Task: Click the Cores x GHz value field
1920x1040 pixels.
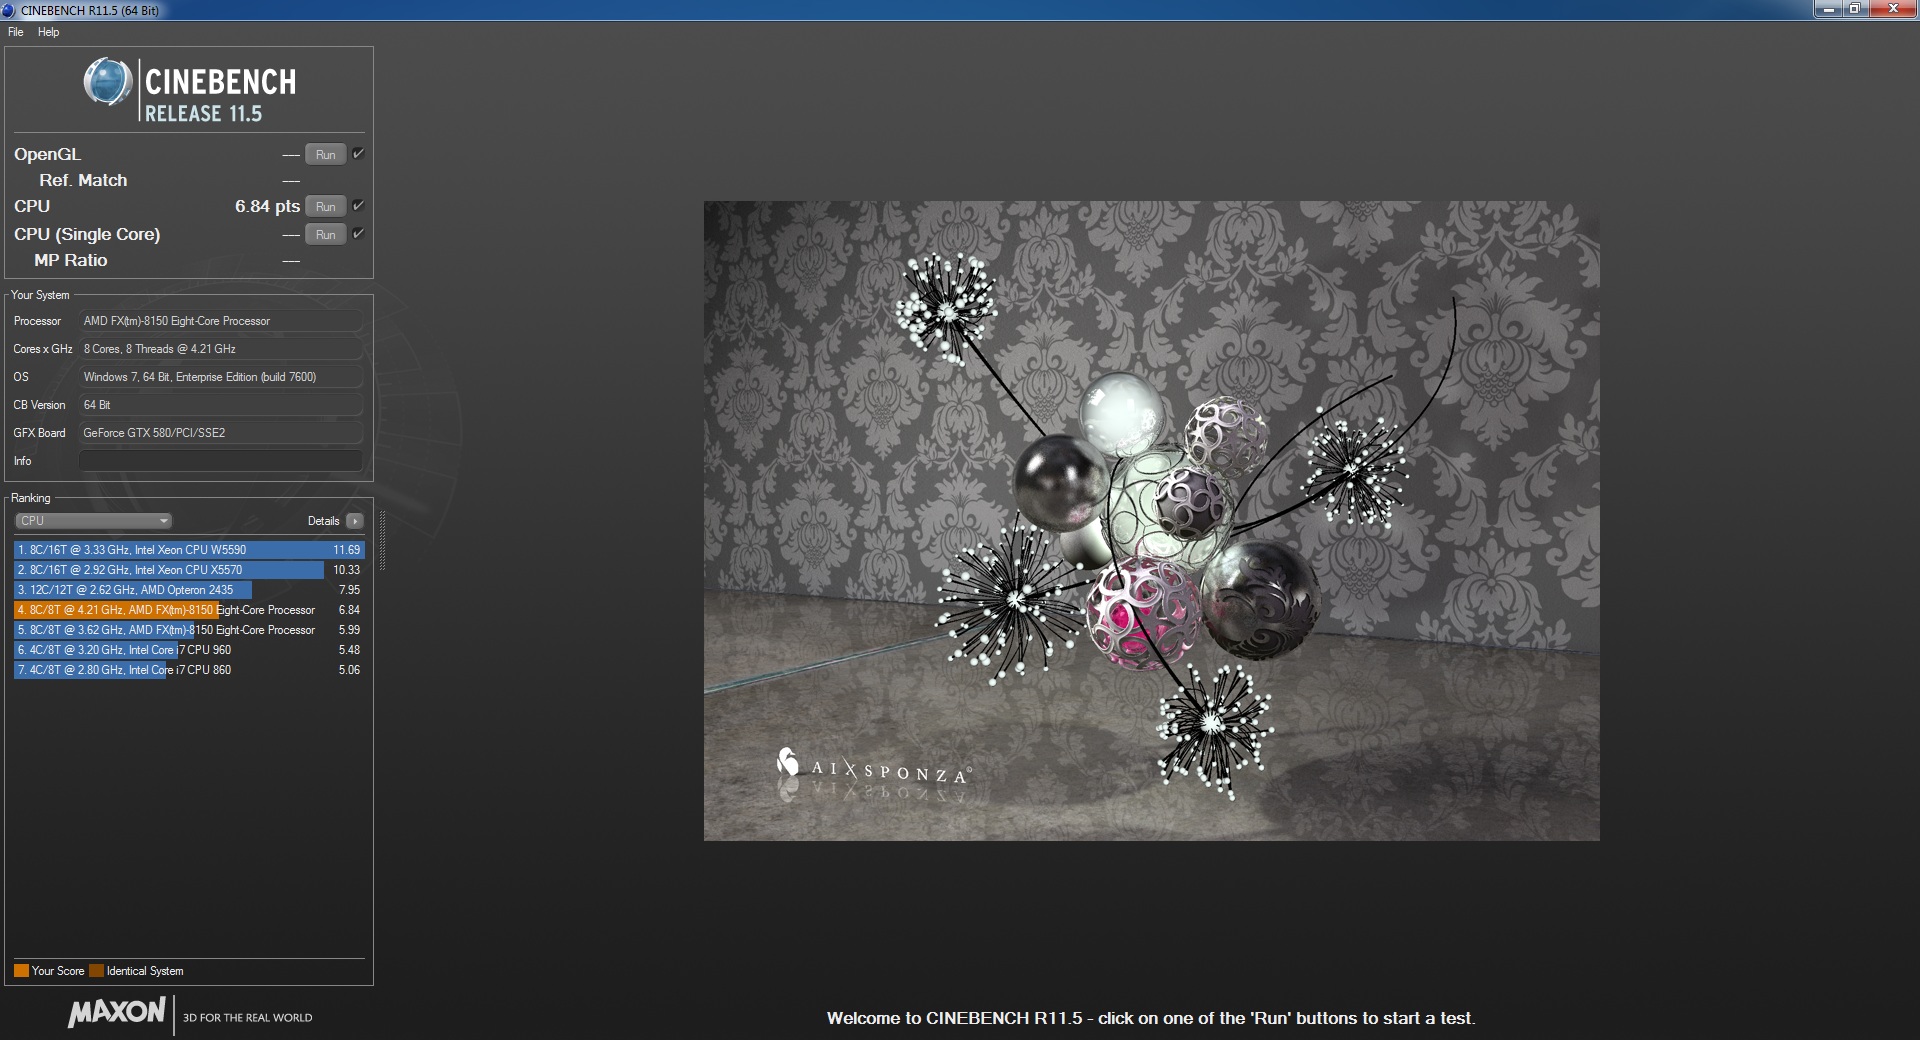Action: [x=220, y=349]
